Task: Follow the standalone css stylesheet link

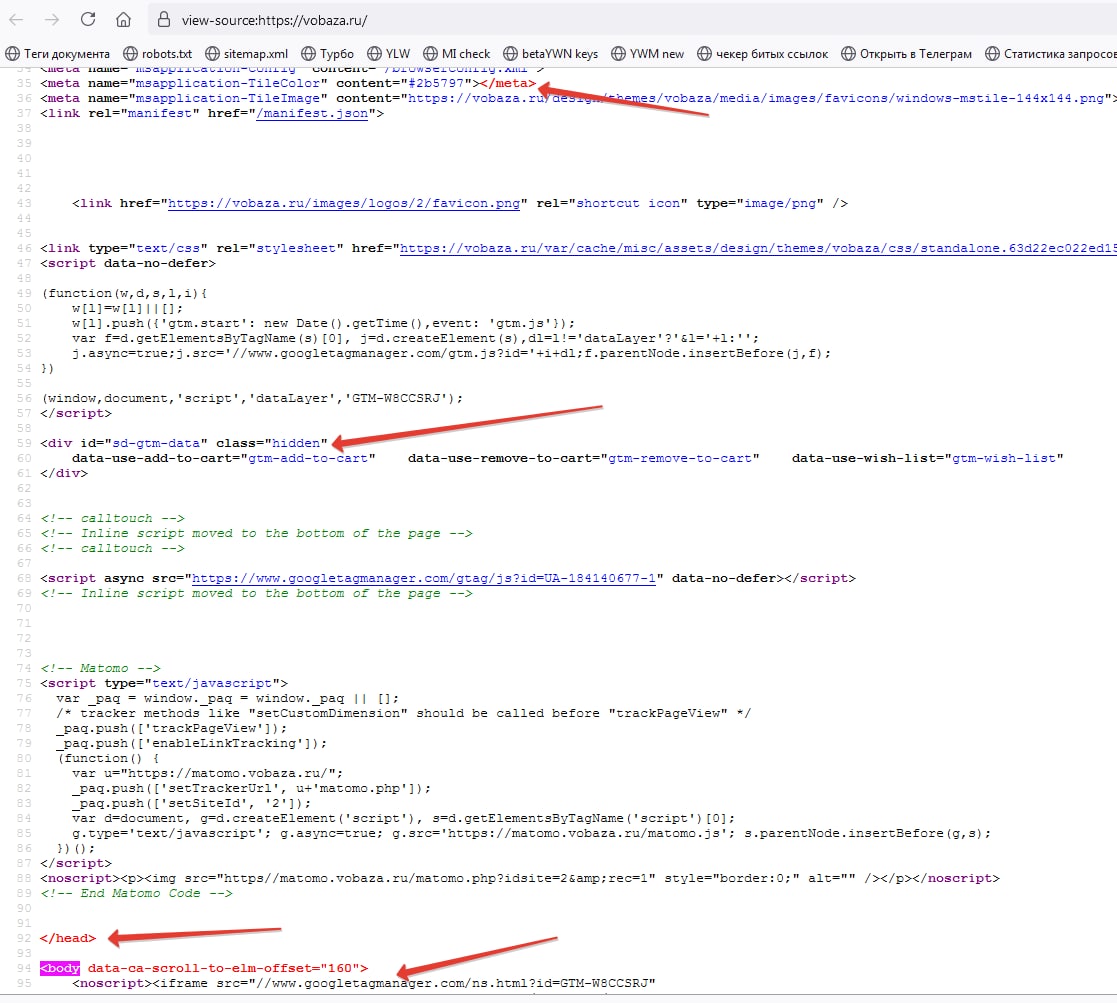Action: tap(758, 249)
